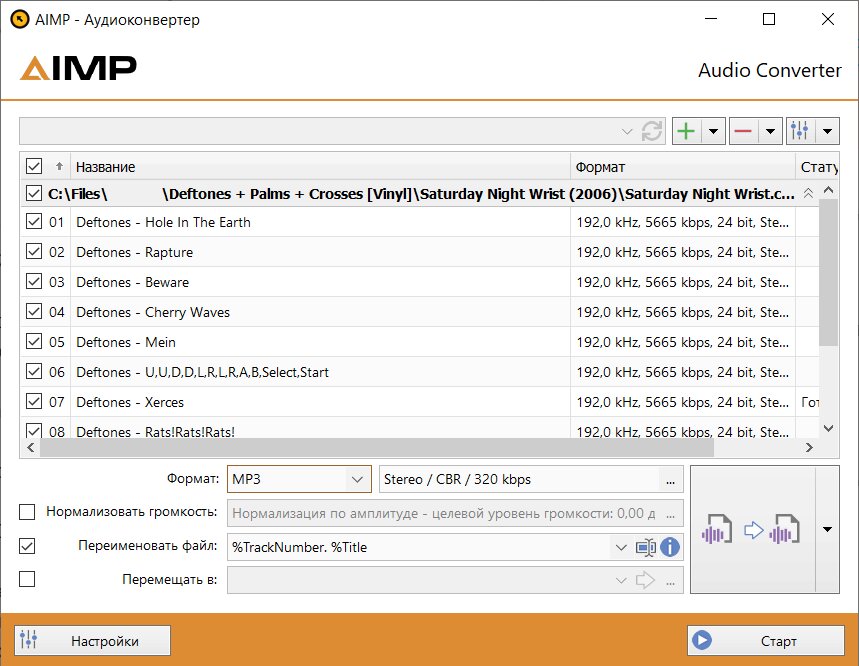Click the rename template editor icon
Image resolution: width=859 pixels, height=666 pixels.
(x=646, y=547)
